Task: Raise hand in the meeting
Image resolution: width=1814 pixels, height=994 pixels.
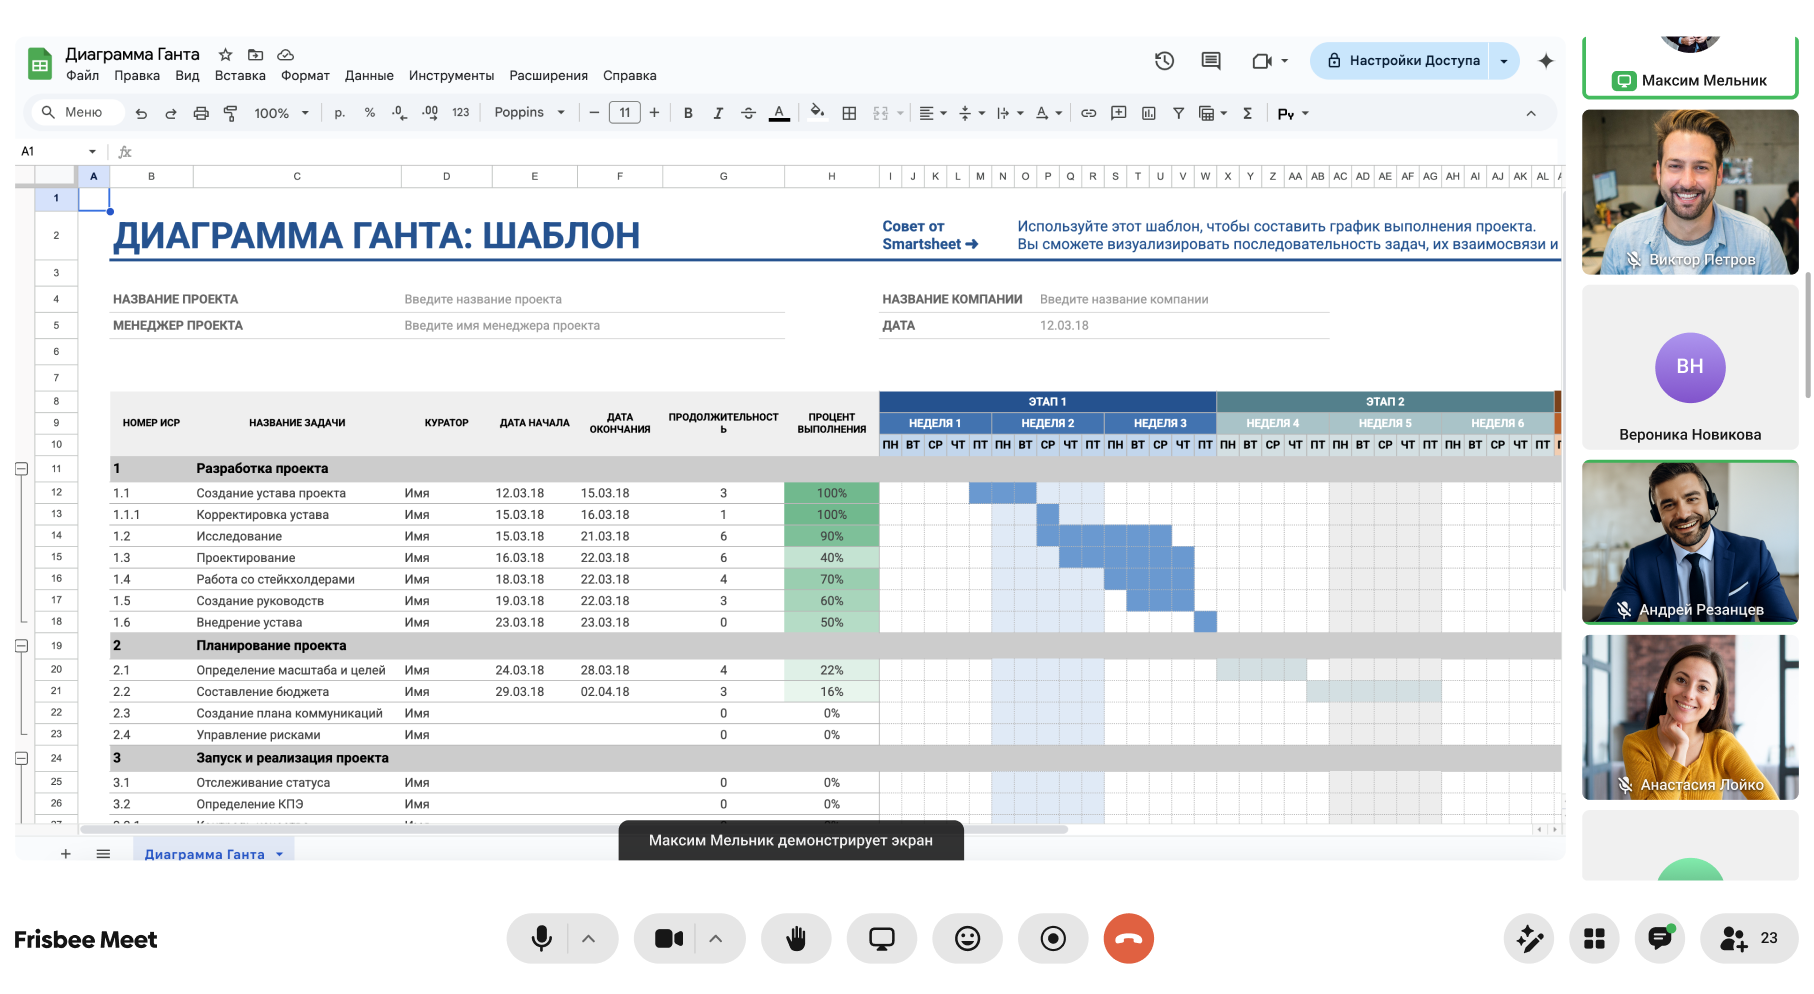Action: (796, 938)
